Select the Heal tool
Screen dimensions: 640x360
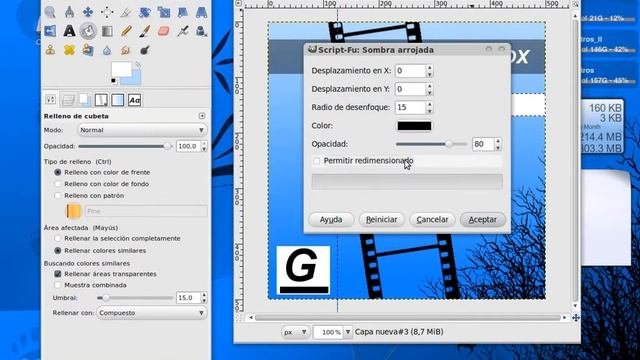(69, 50)
